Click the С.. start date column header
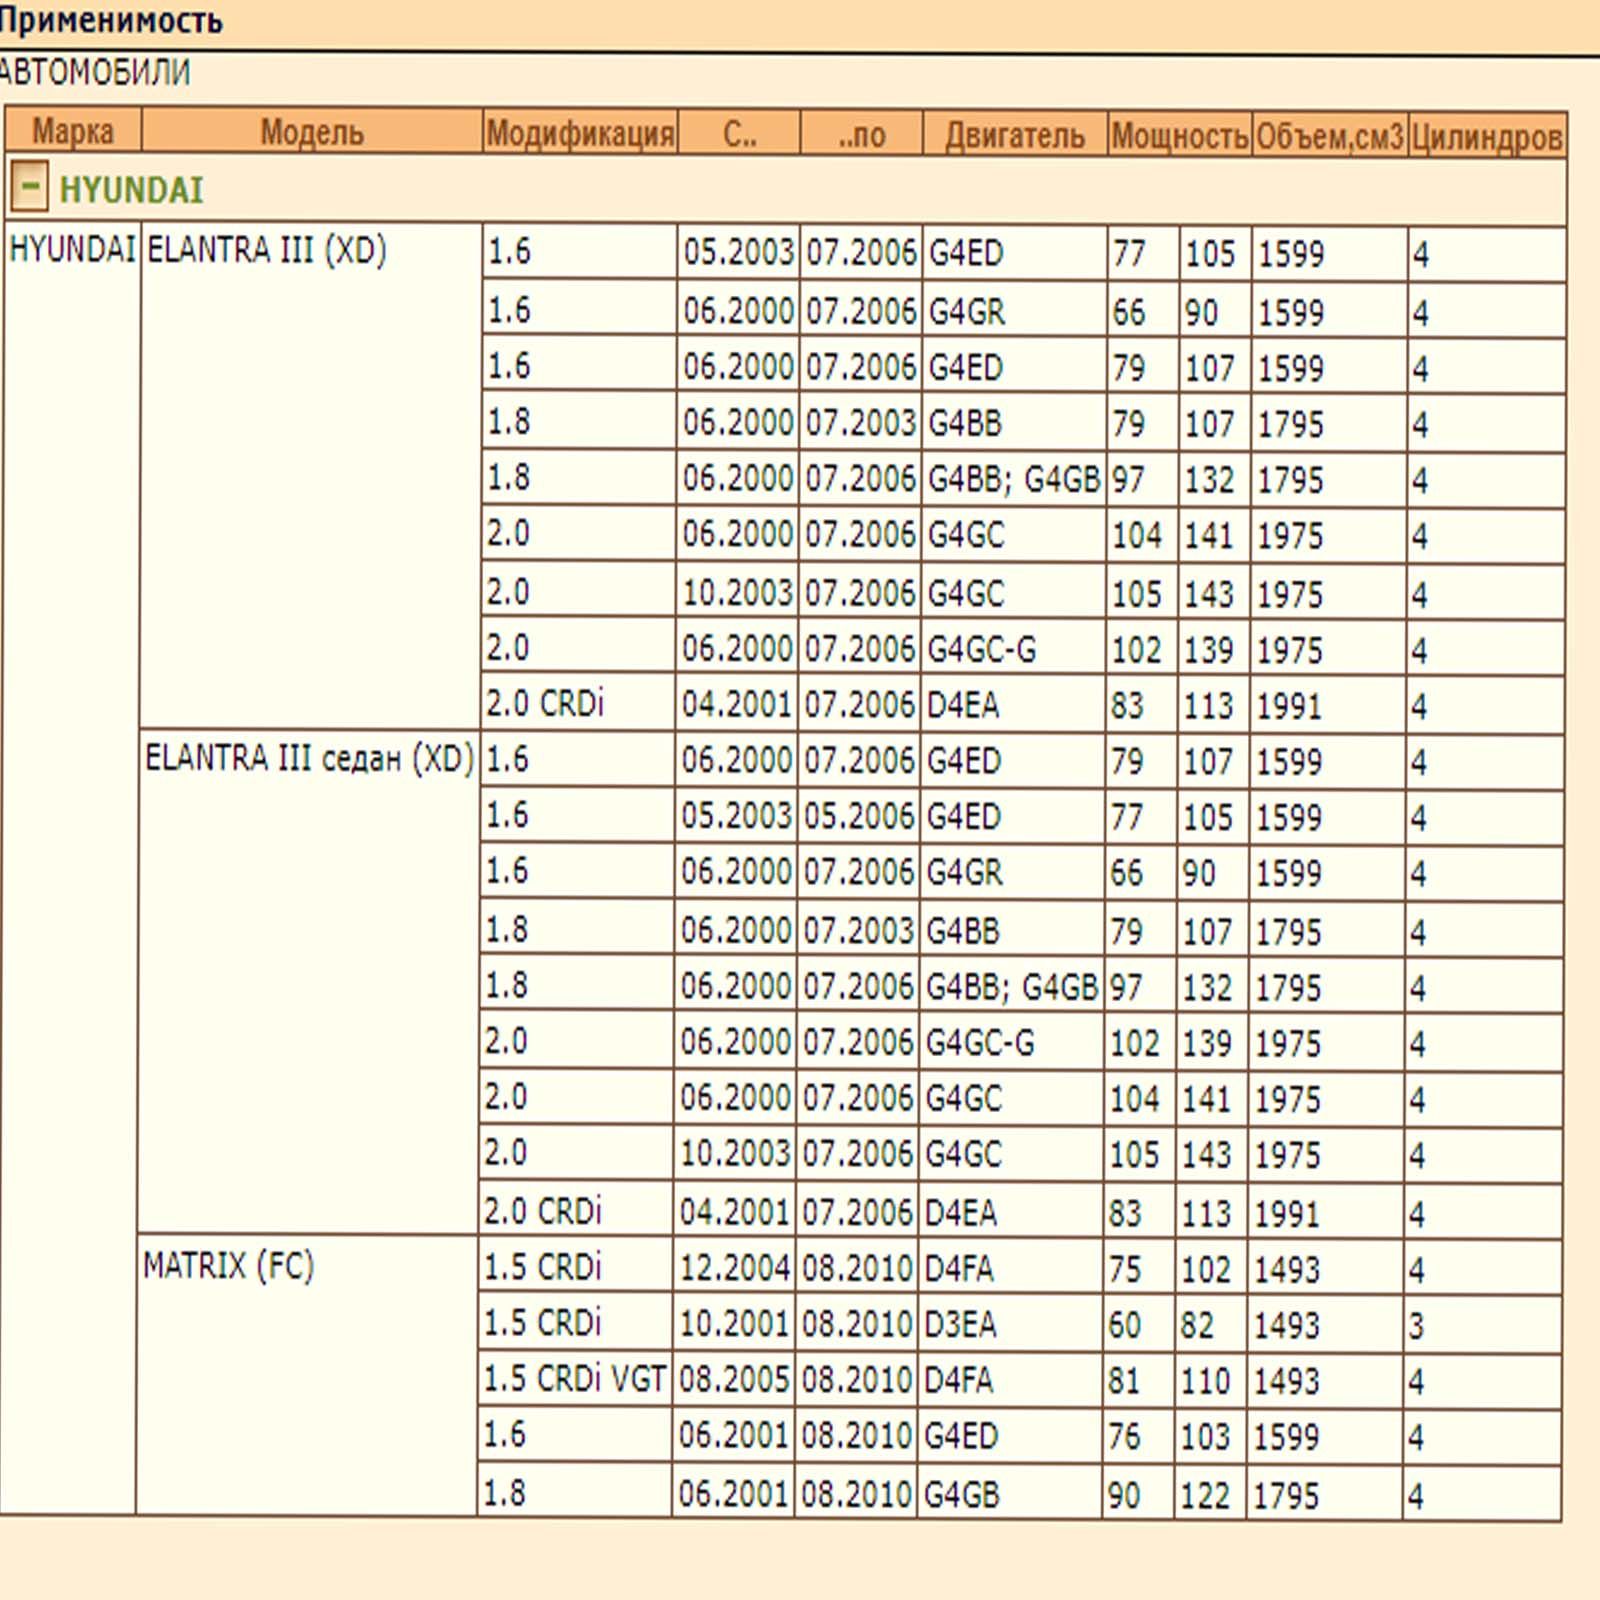 739,134
